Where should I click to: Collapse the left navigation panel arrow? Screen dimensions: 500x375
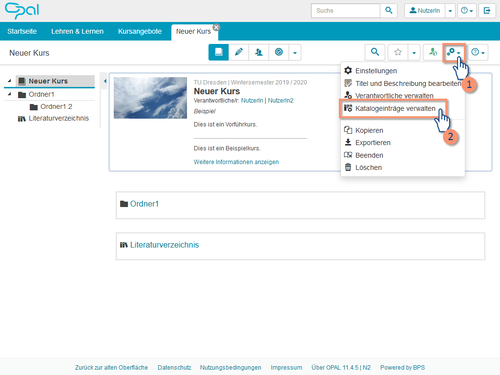[105, 81]
